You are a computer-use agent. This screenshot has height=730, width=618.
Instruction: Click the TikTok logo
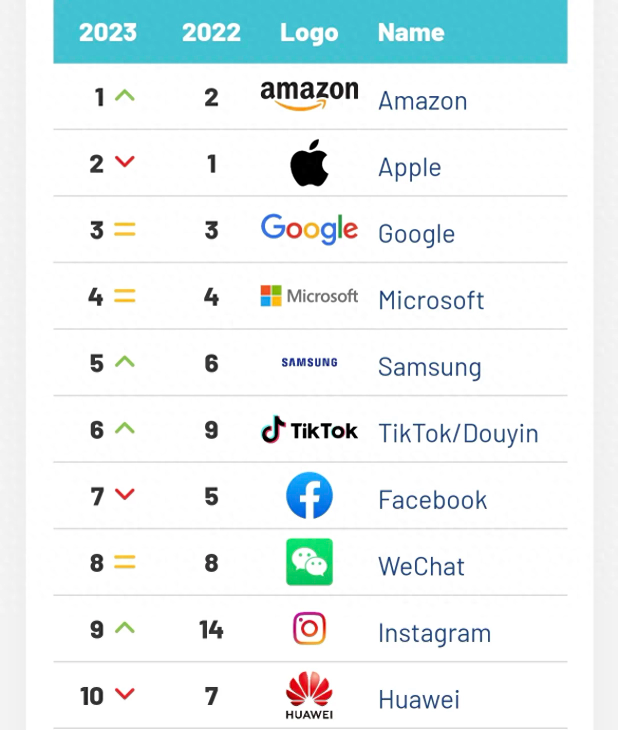coord(309,430)
